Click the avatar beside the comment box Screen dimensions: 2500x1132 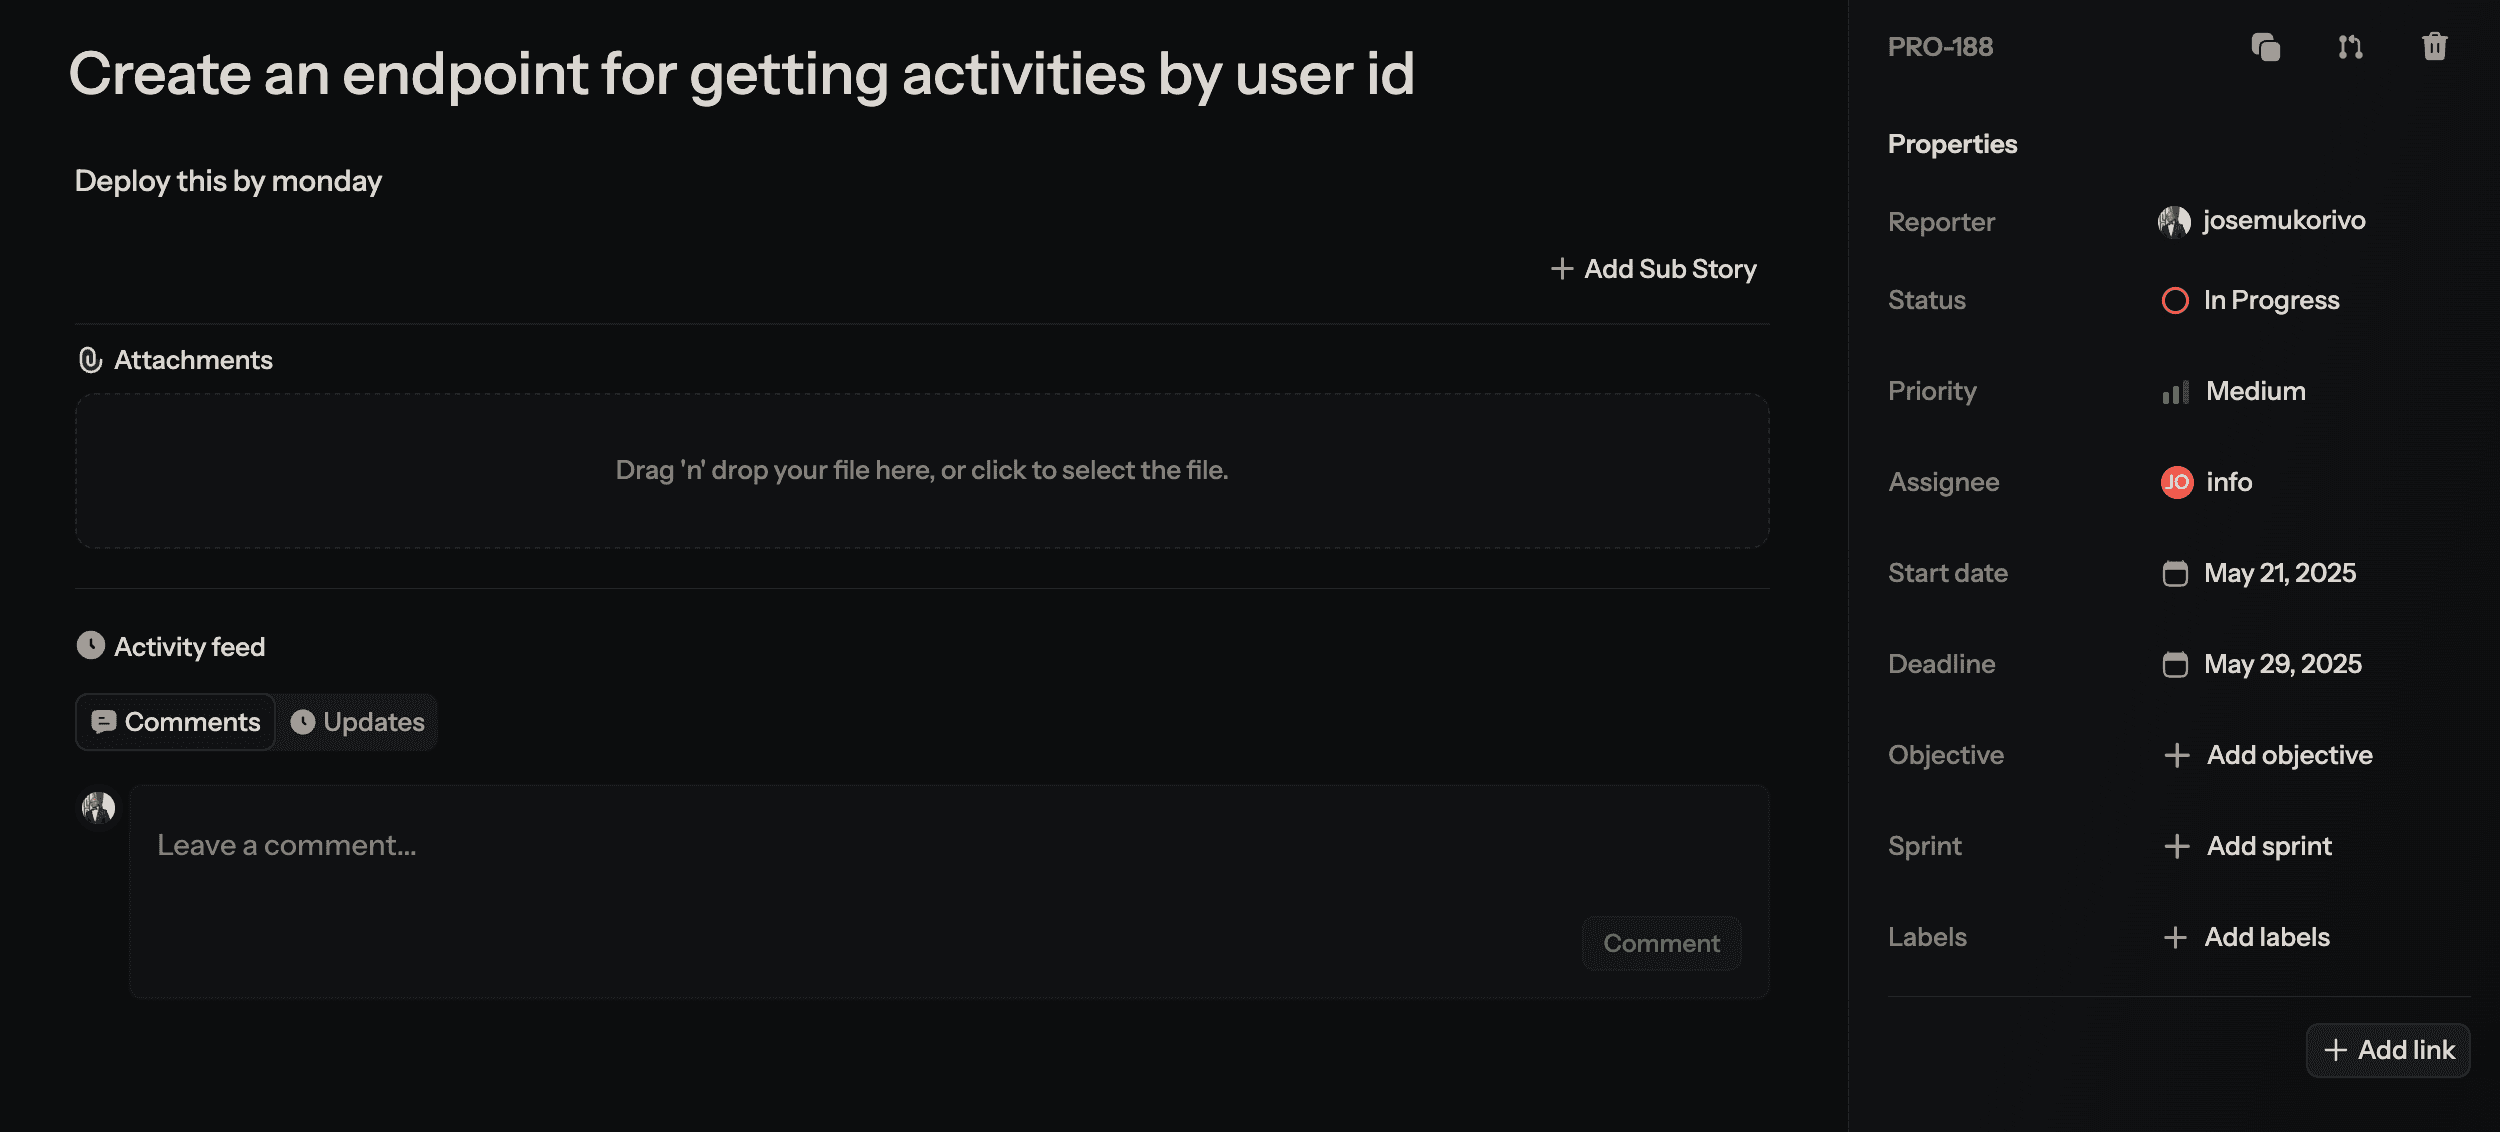point(97,807)
